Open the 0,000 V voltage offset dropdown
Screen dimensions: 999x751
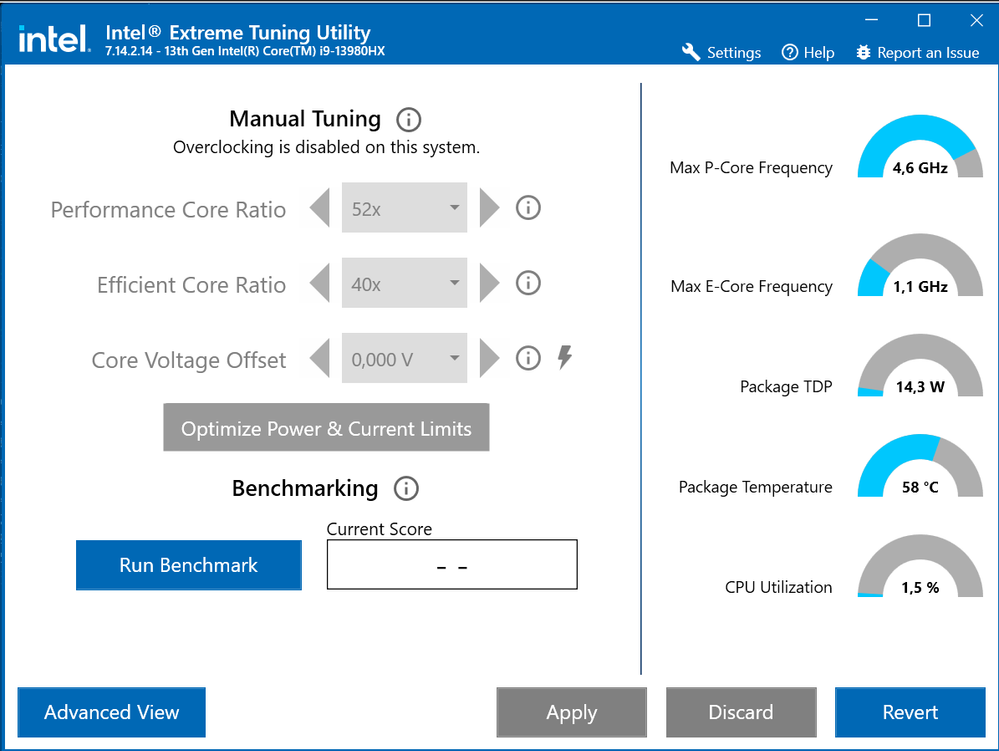(x=405, y=358)
